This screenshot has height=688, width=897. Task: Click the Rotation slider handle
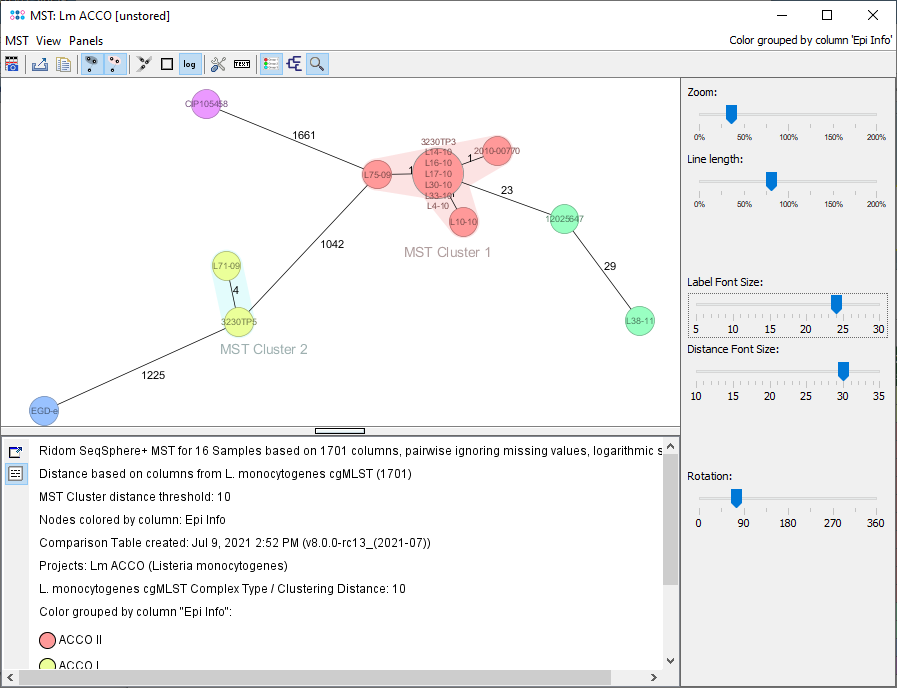tap(736, 498)
